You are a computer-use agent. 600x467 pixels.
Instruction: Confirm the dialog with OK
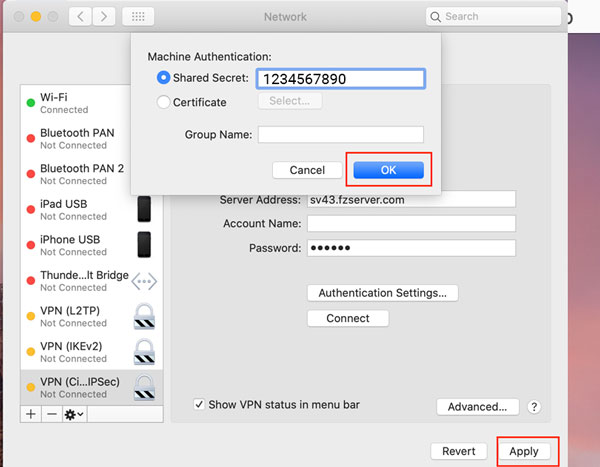[x=388, y=170]
